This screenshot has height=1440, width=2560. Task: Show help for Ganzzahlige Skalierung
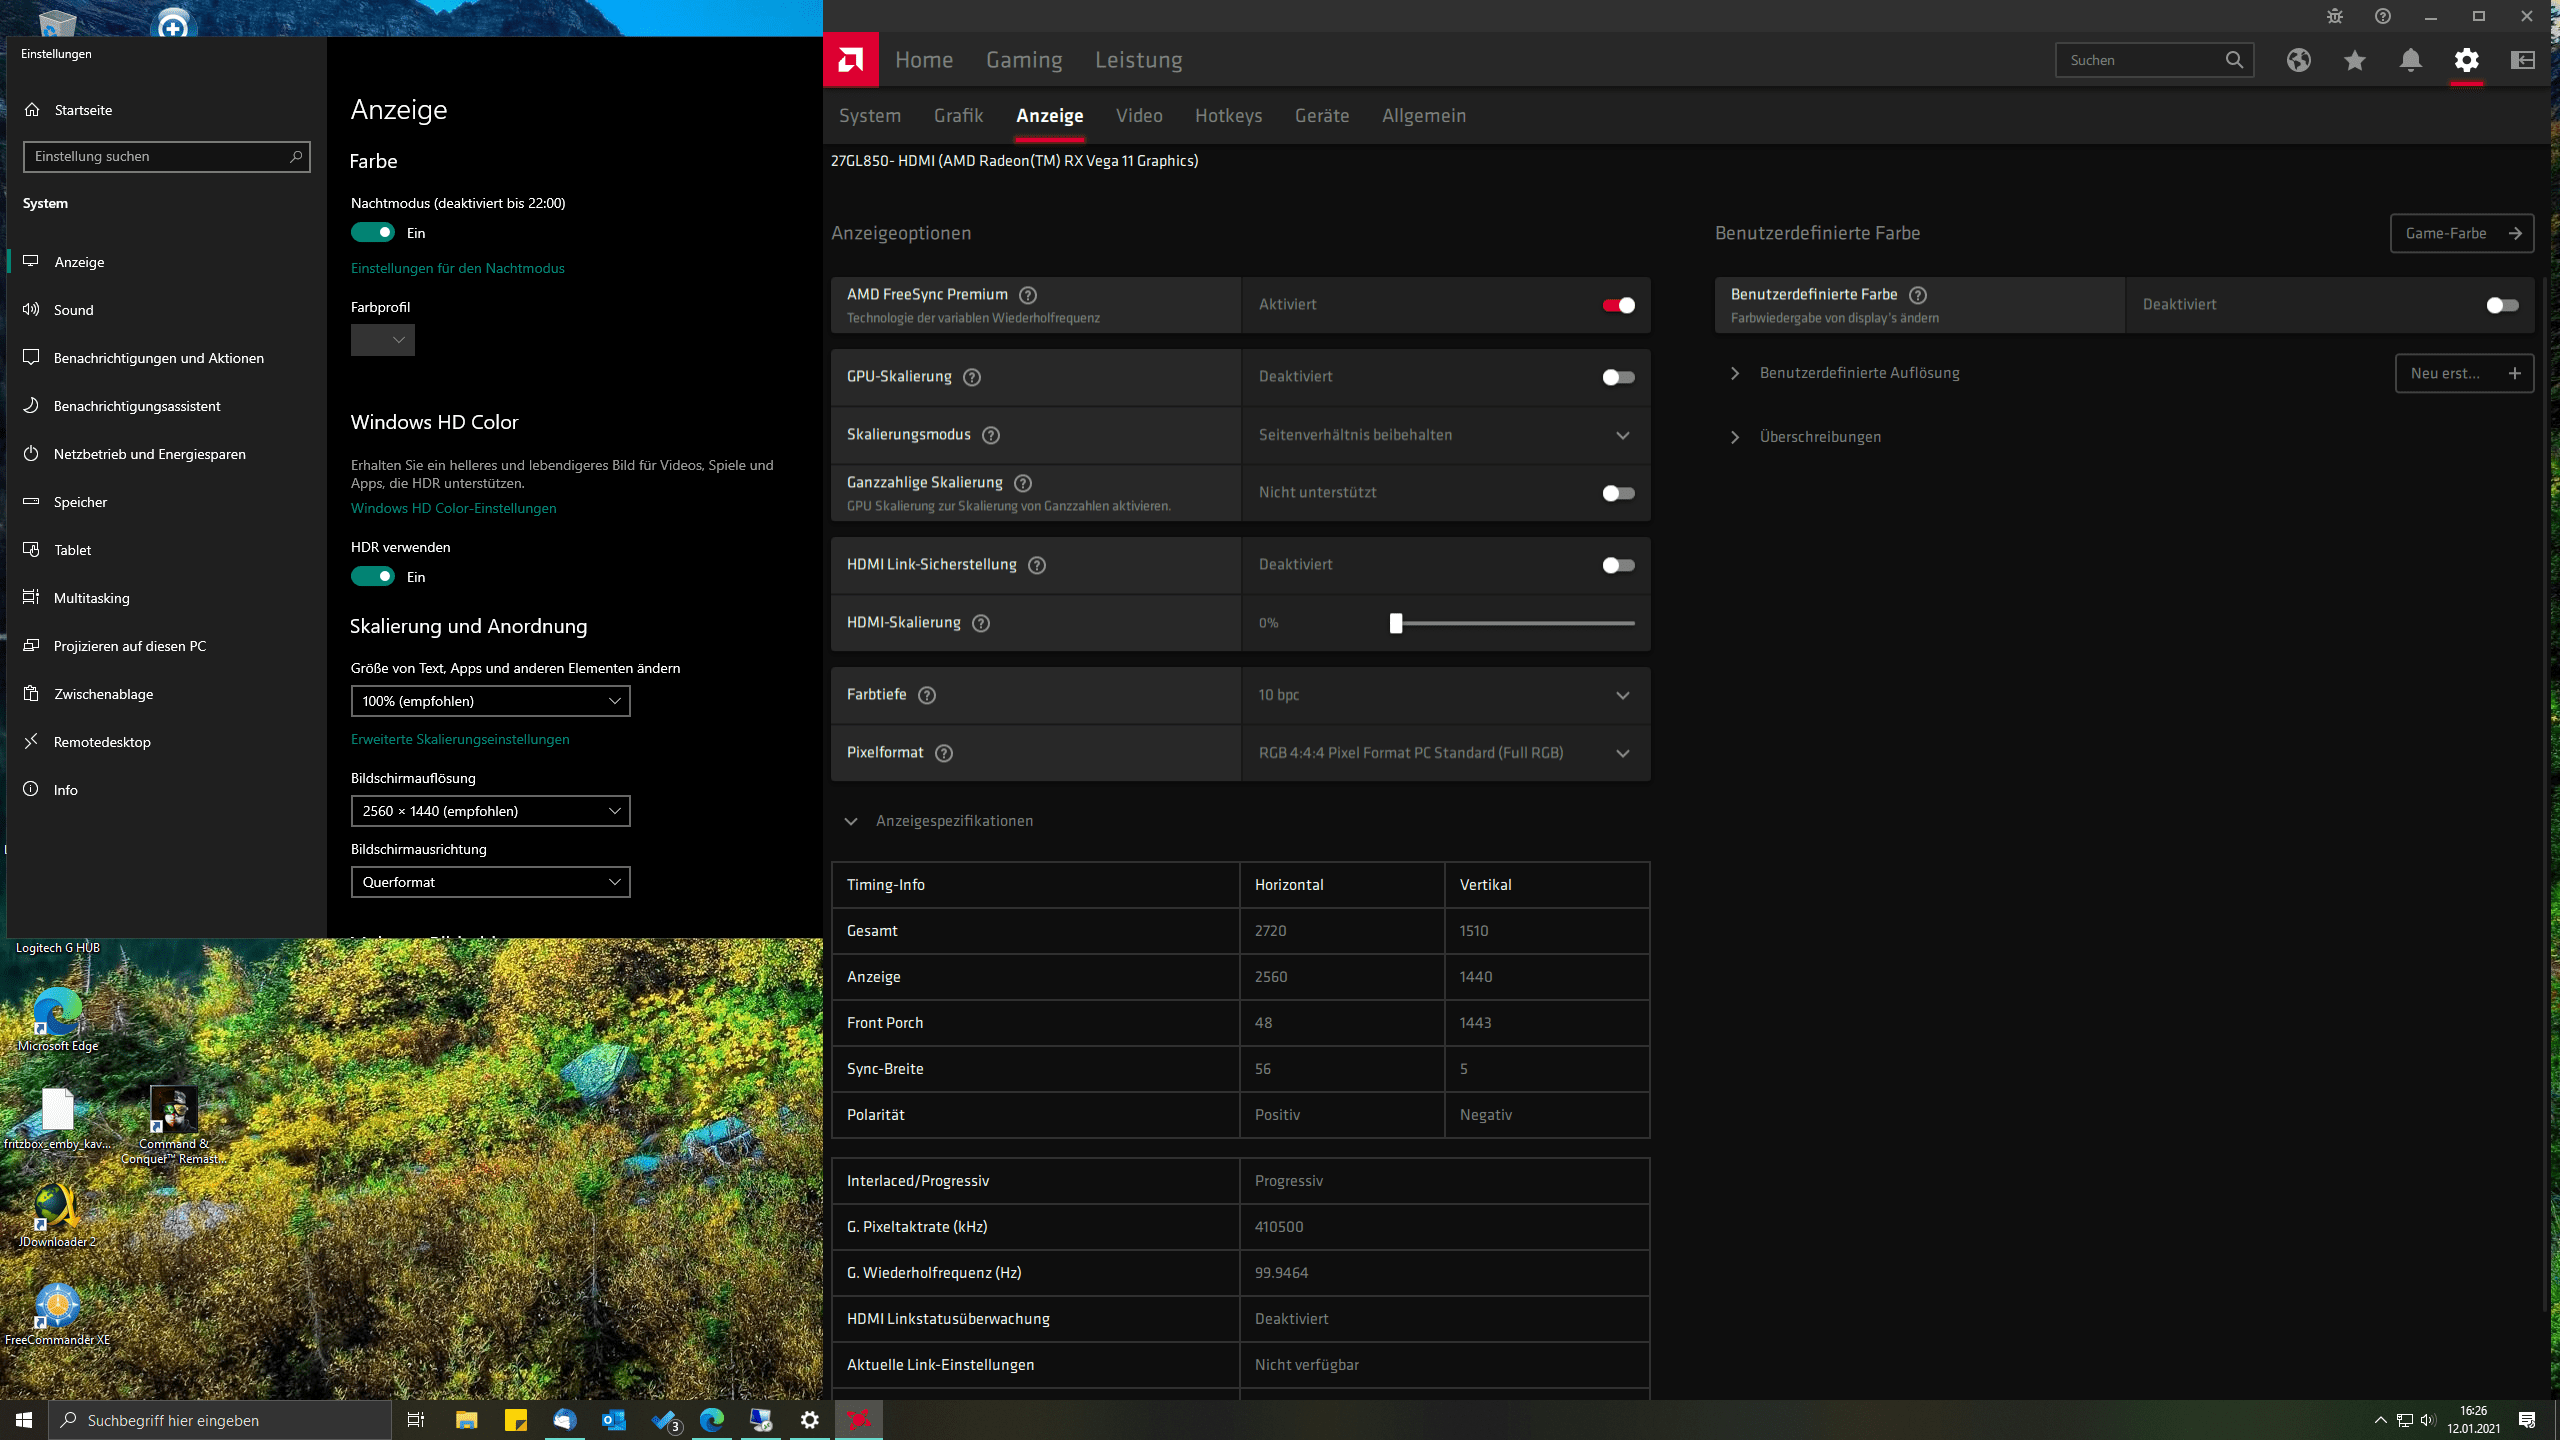1023,483
